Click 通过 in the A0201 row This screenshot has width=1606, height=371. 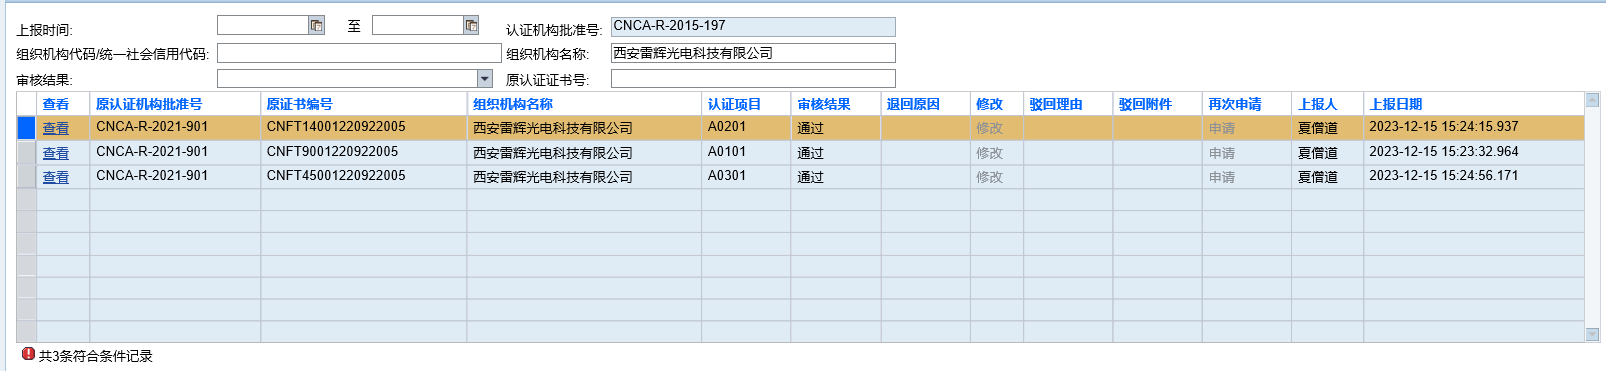point(810,128)
